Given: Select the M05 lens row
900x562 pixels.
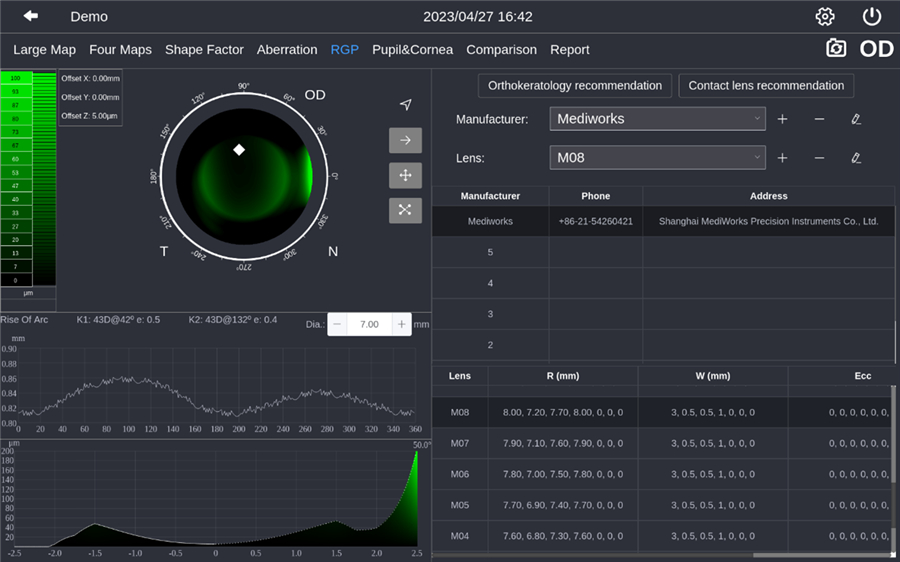Looking at the screenshot, I should [661, 505].
